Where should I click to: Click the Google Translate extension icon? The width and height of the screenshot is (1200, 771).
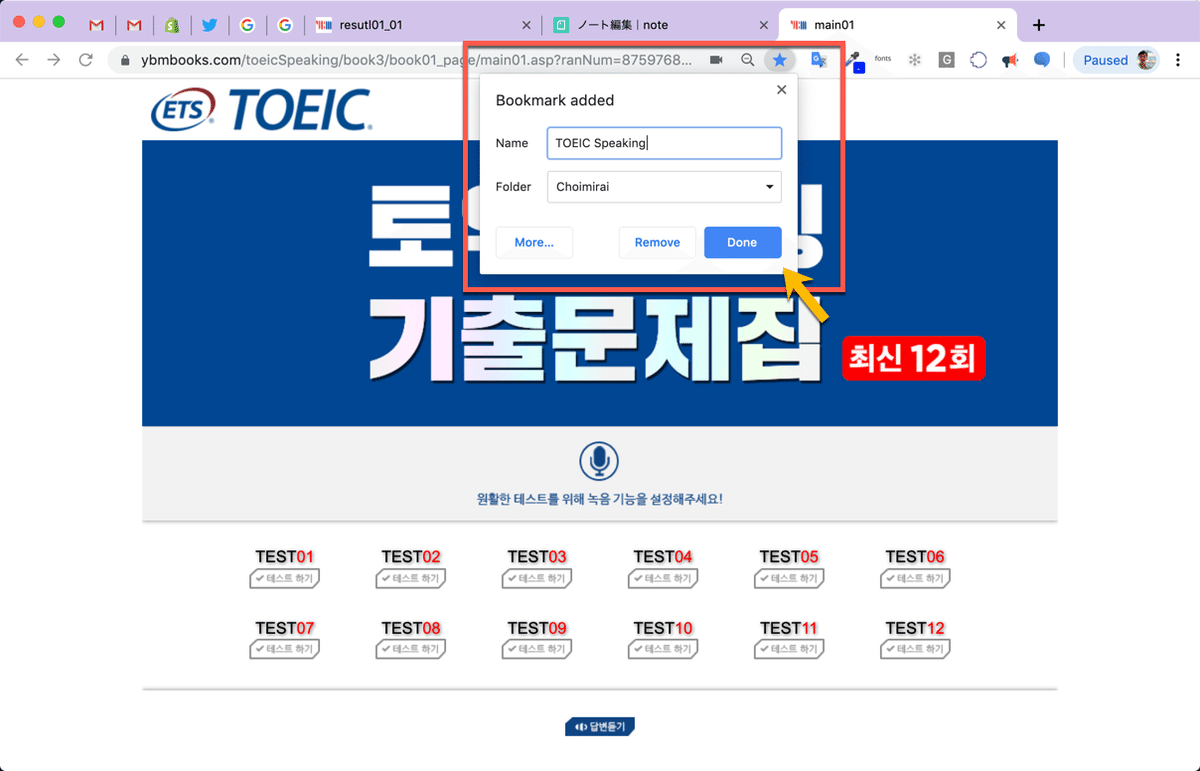pyautogui.click(x=819, y=60)
